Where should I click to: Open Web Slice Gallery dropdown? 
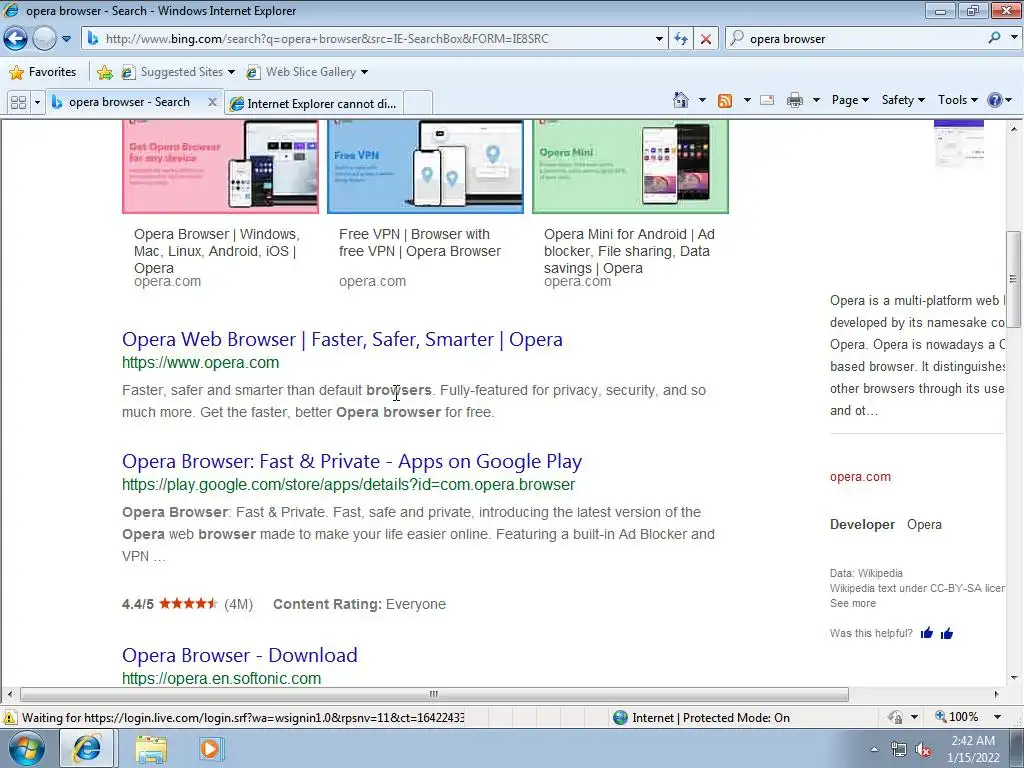tap(307, 72)
